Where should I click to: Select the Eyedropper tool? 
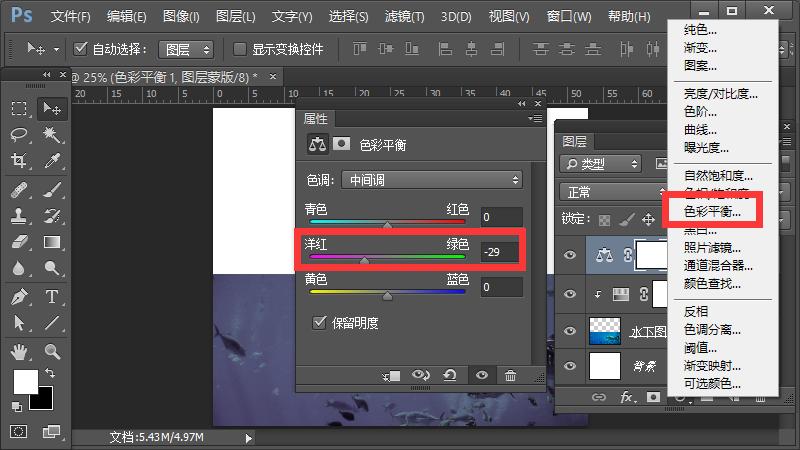(52, 161)
